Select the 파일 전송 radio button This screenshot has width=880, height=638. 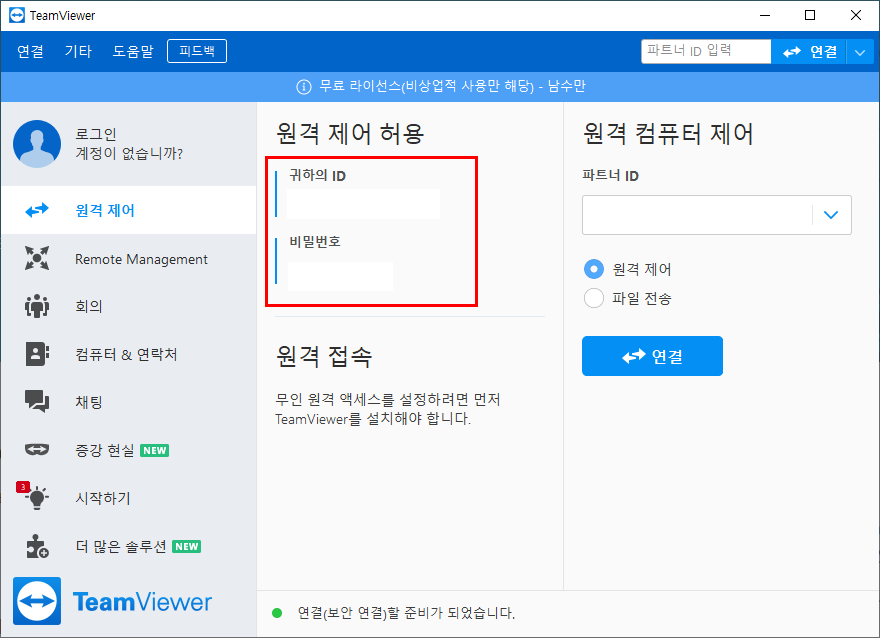click(x=594, y=298)
